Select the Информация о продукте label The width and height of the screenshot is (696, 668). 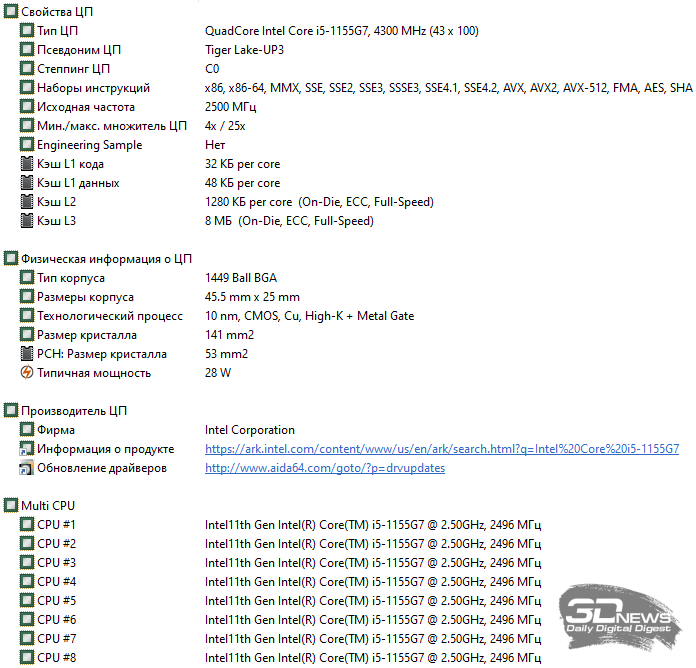tap(106, 449)
